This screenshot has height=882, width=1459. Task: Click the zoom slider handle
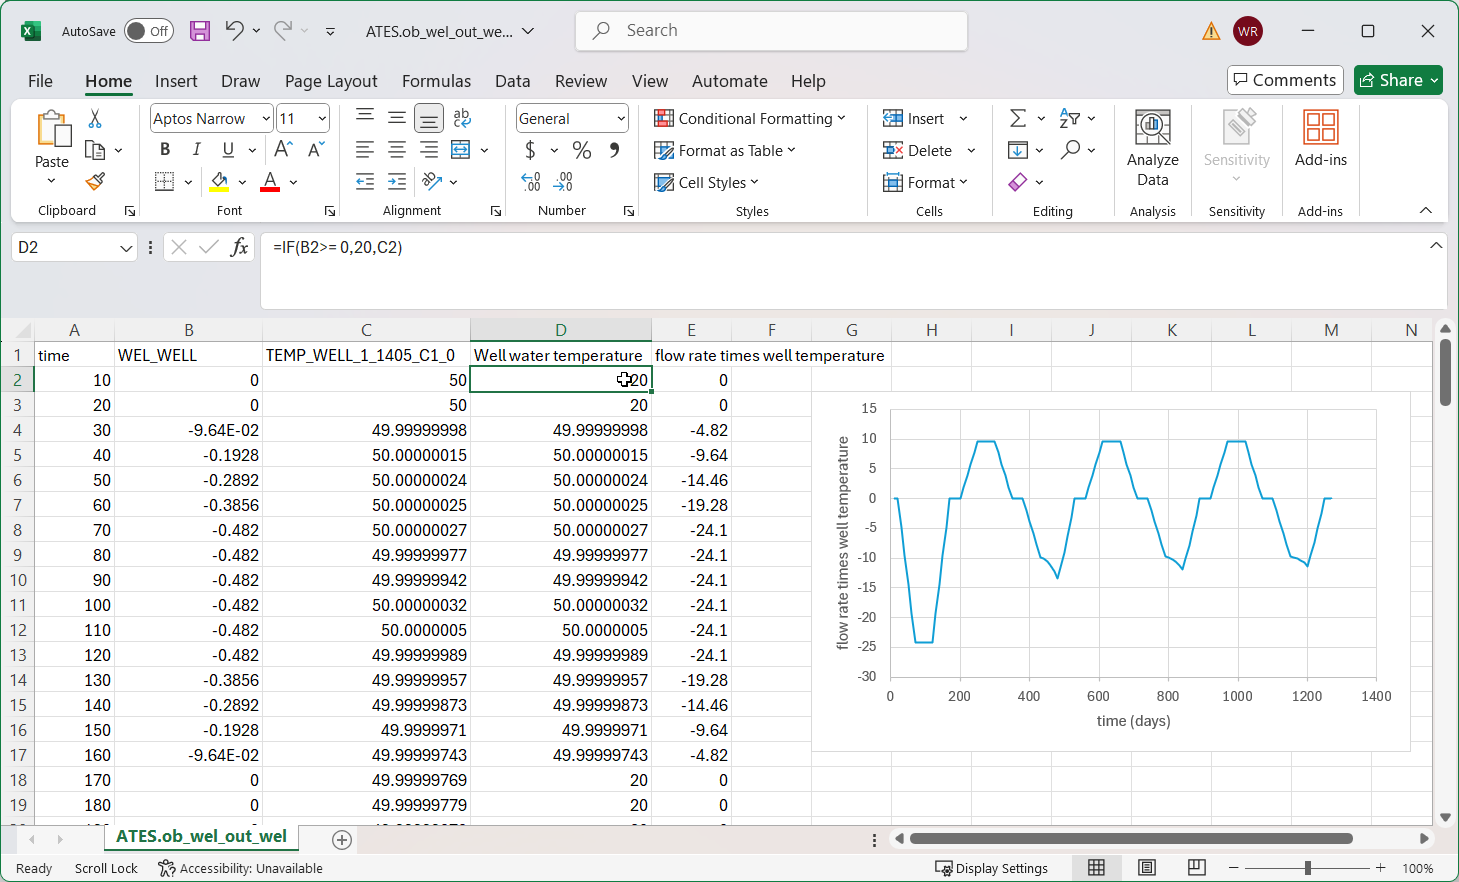(x=1308, y=868)
